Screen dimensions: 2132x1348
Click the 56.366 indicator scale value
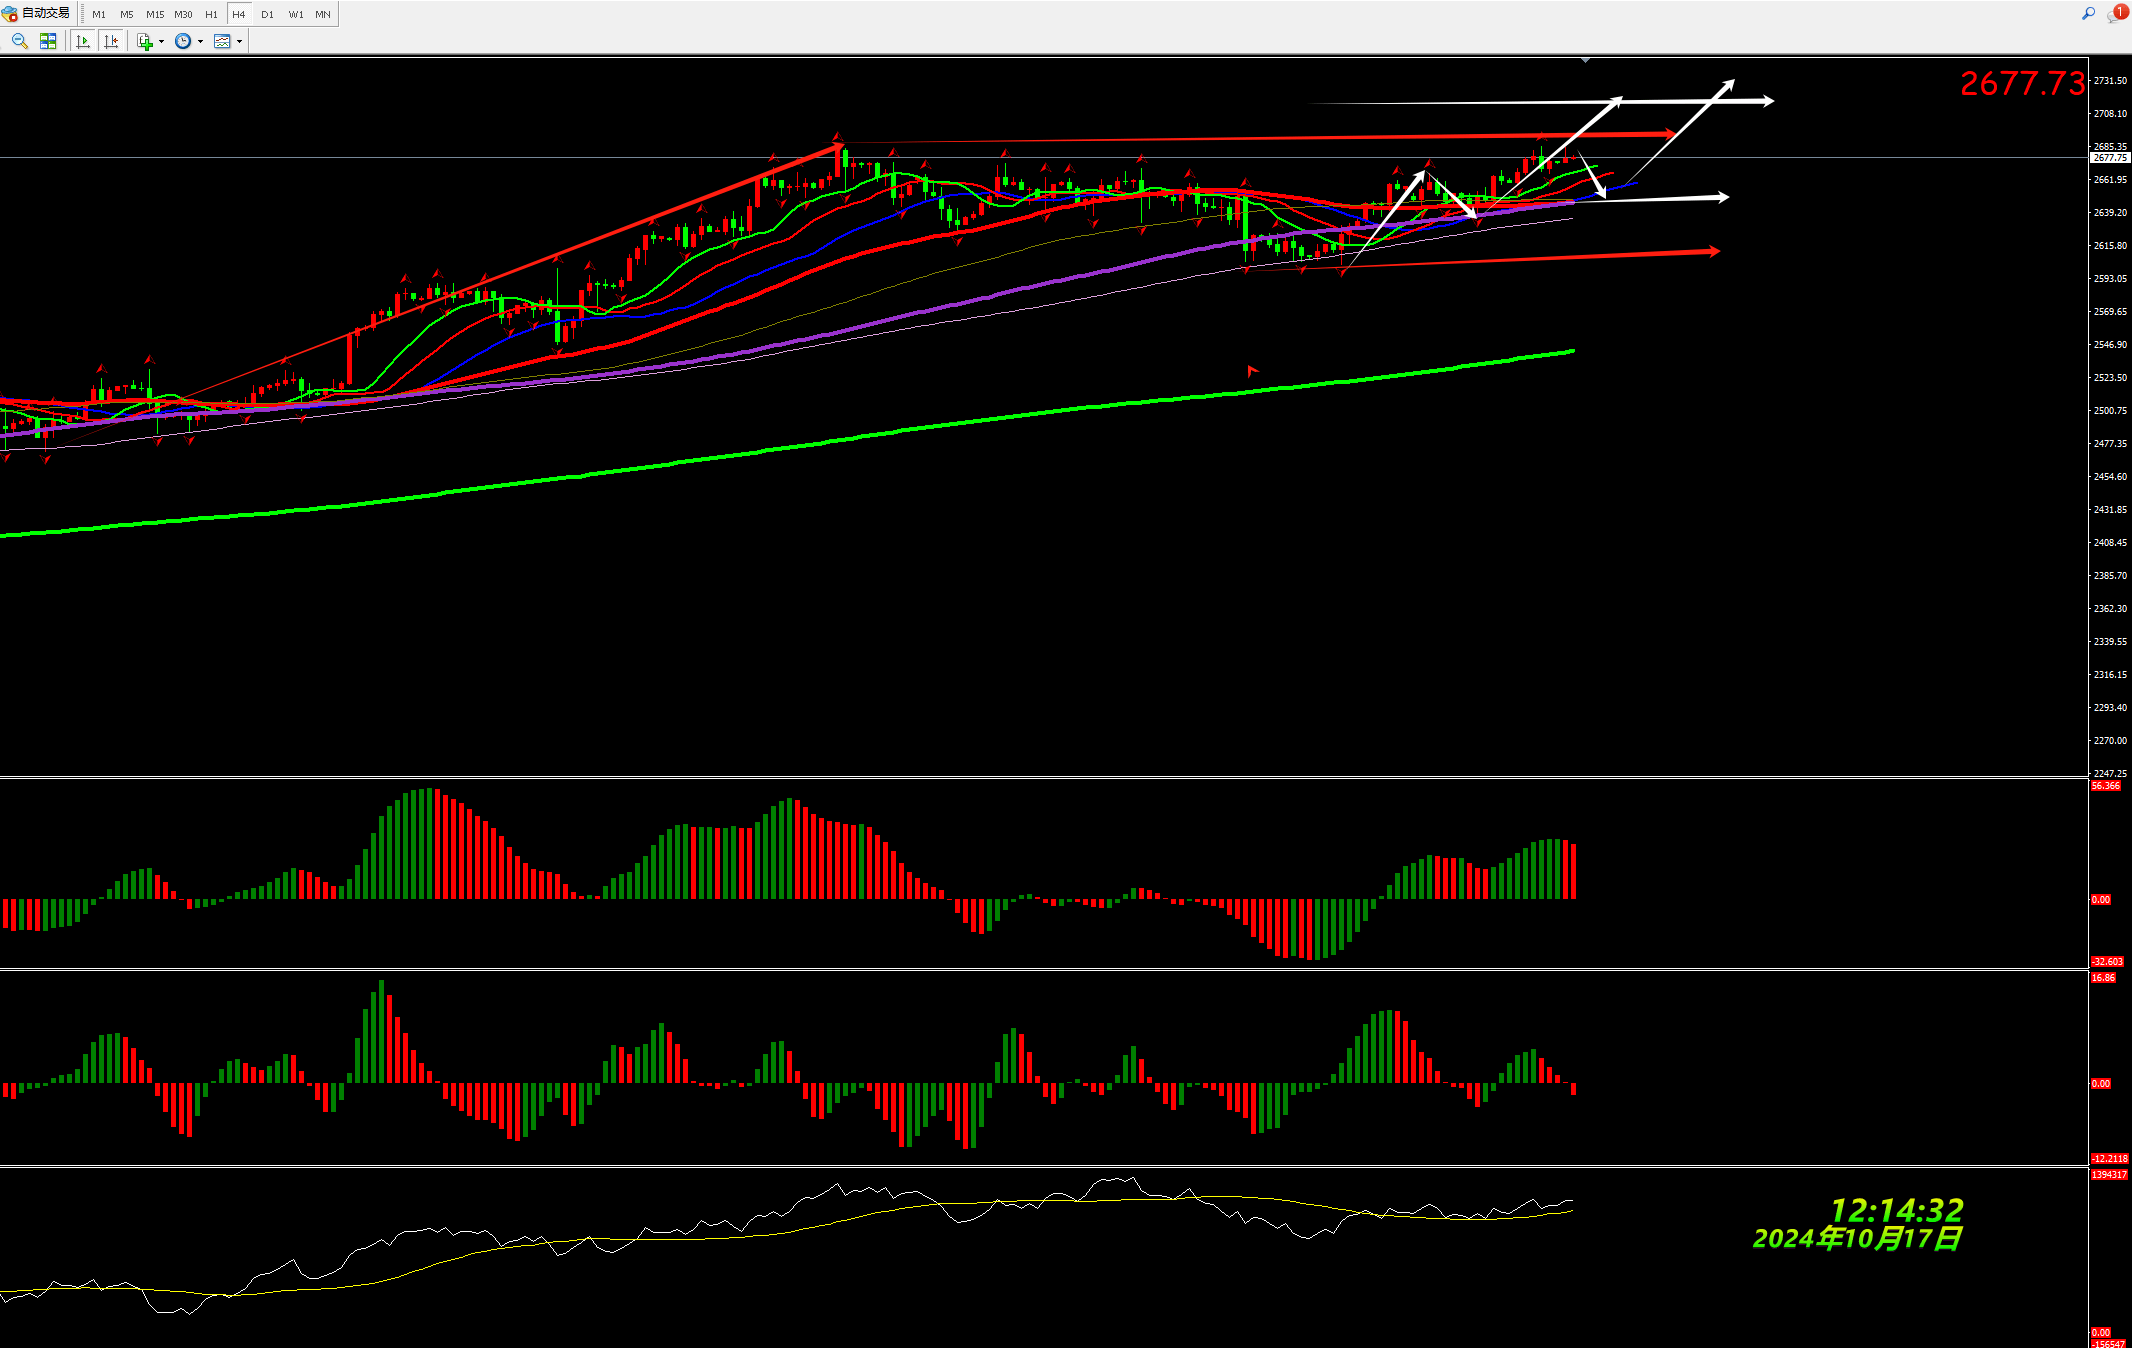click(2106, 786)
